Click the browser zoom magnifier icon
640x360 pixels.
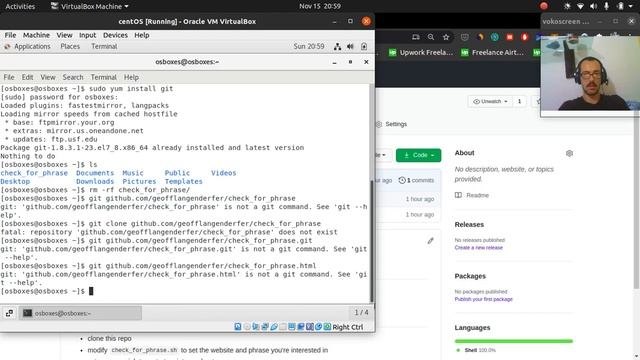(431, 37)
